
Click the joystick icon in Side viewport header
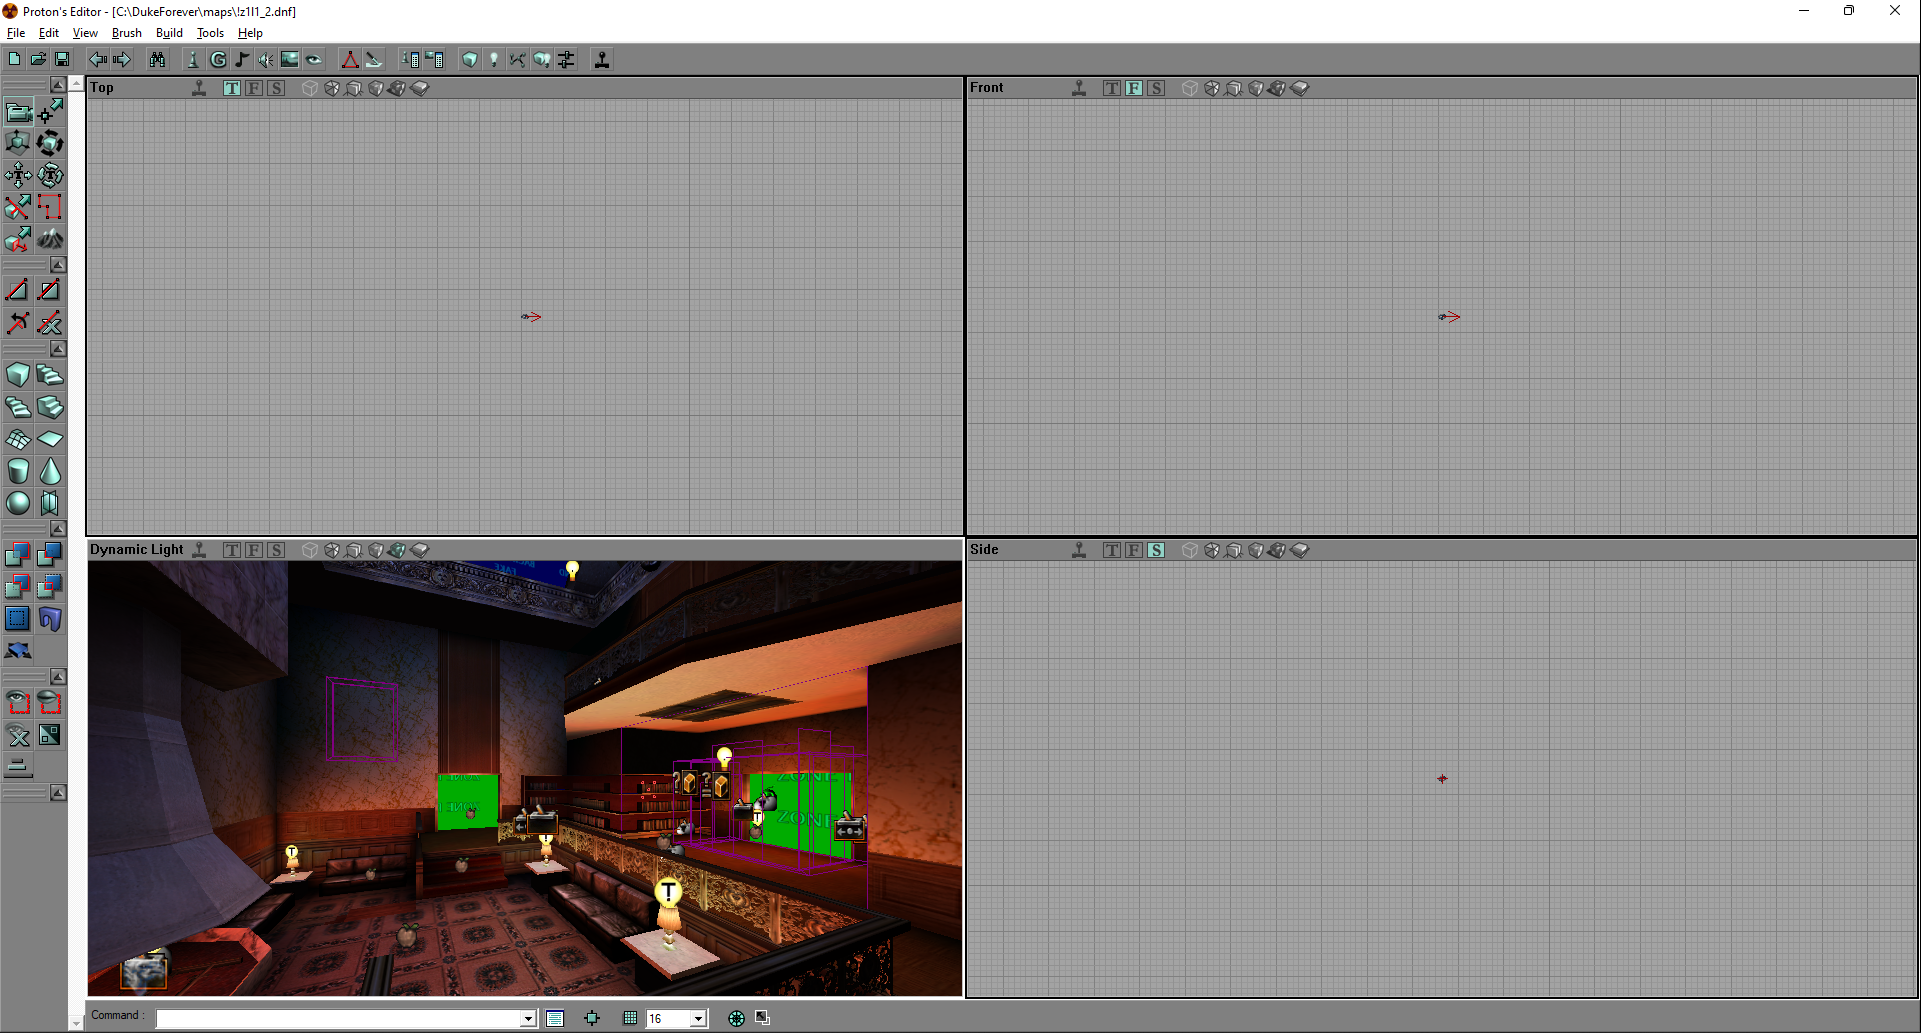coord(1079,550)
